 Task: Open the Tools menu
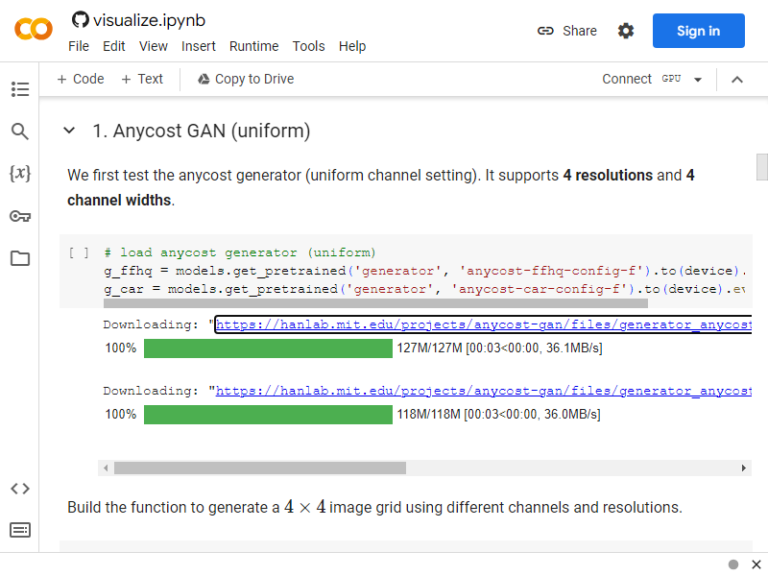309,46
